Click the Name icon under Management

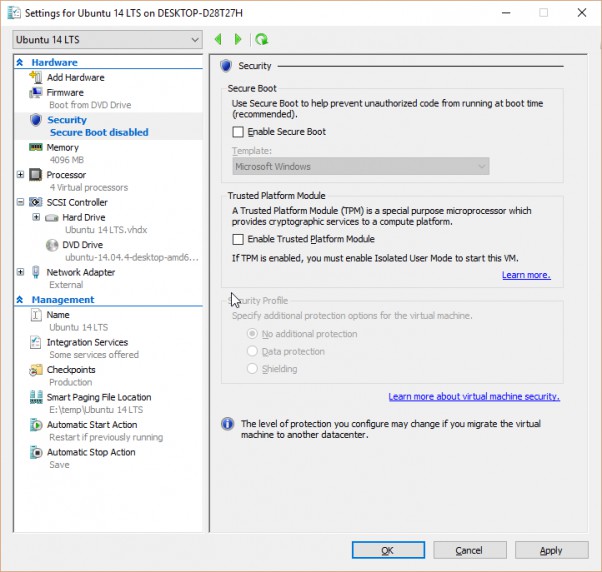[36, 315]
